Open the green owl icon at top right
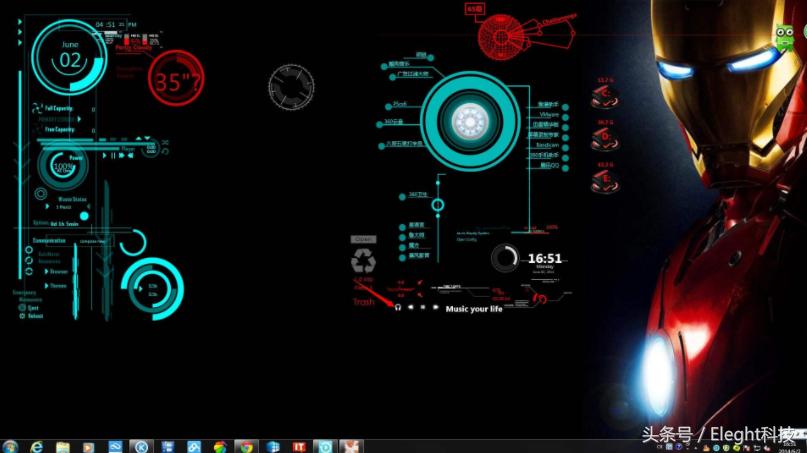 point(785,37)
